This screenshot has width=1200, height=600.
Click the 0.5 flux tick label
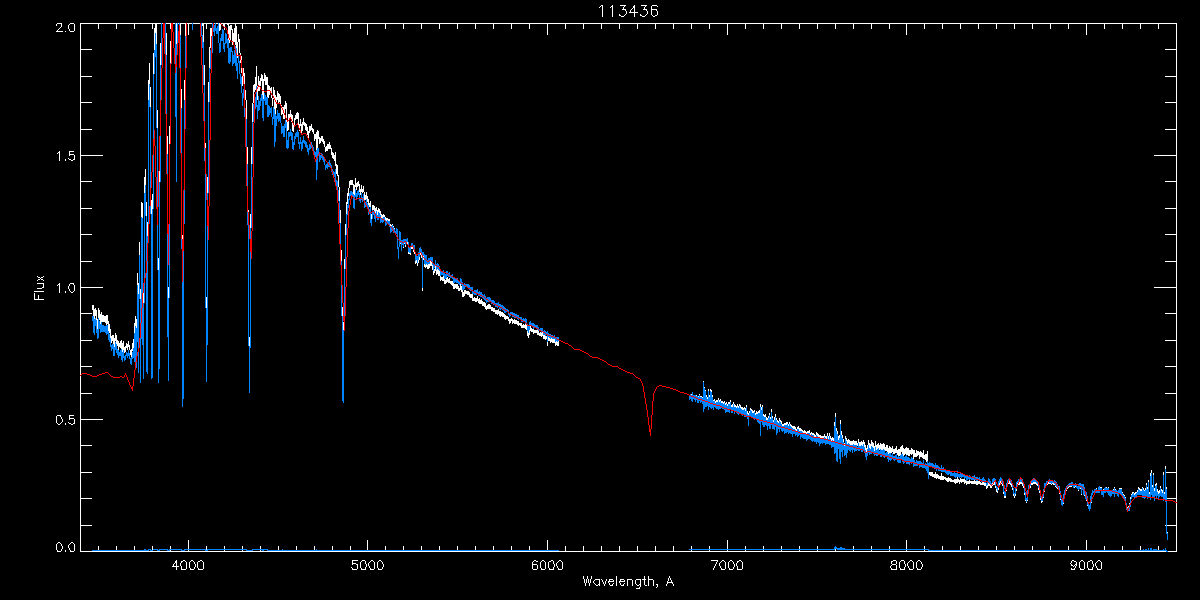[65, 419]
